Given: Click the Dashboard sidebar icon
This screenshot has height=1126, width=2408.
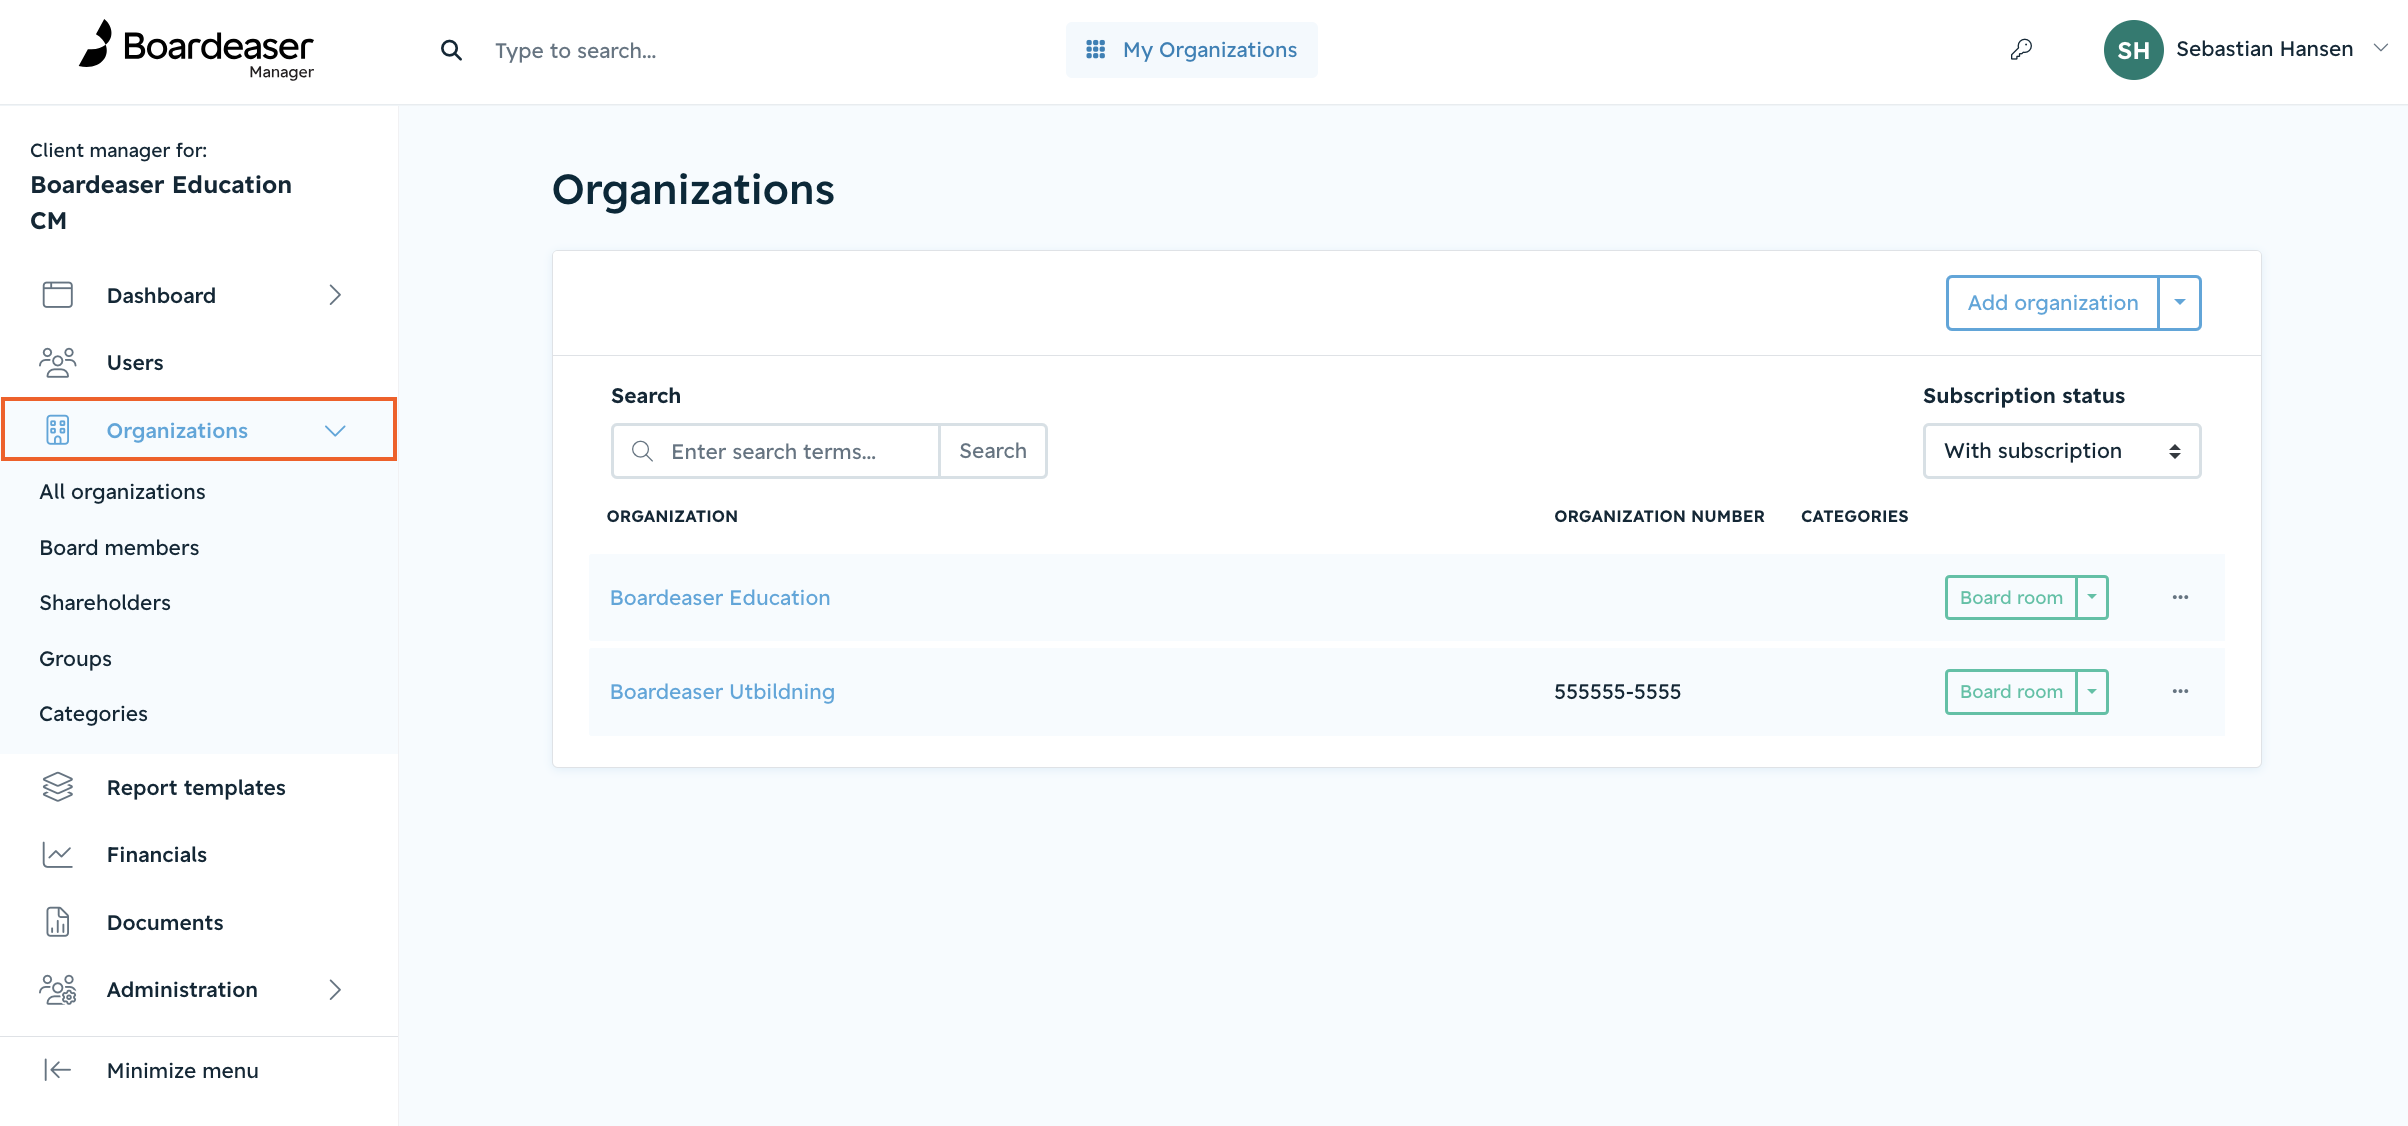Looking at the screenshot, I should pyautogui.click(x=58, y=295).
